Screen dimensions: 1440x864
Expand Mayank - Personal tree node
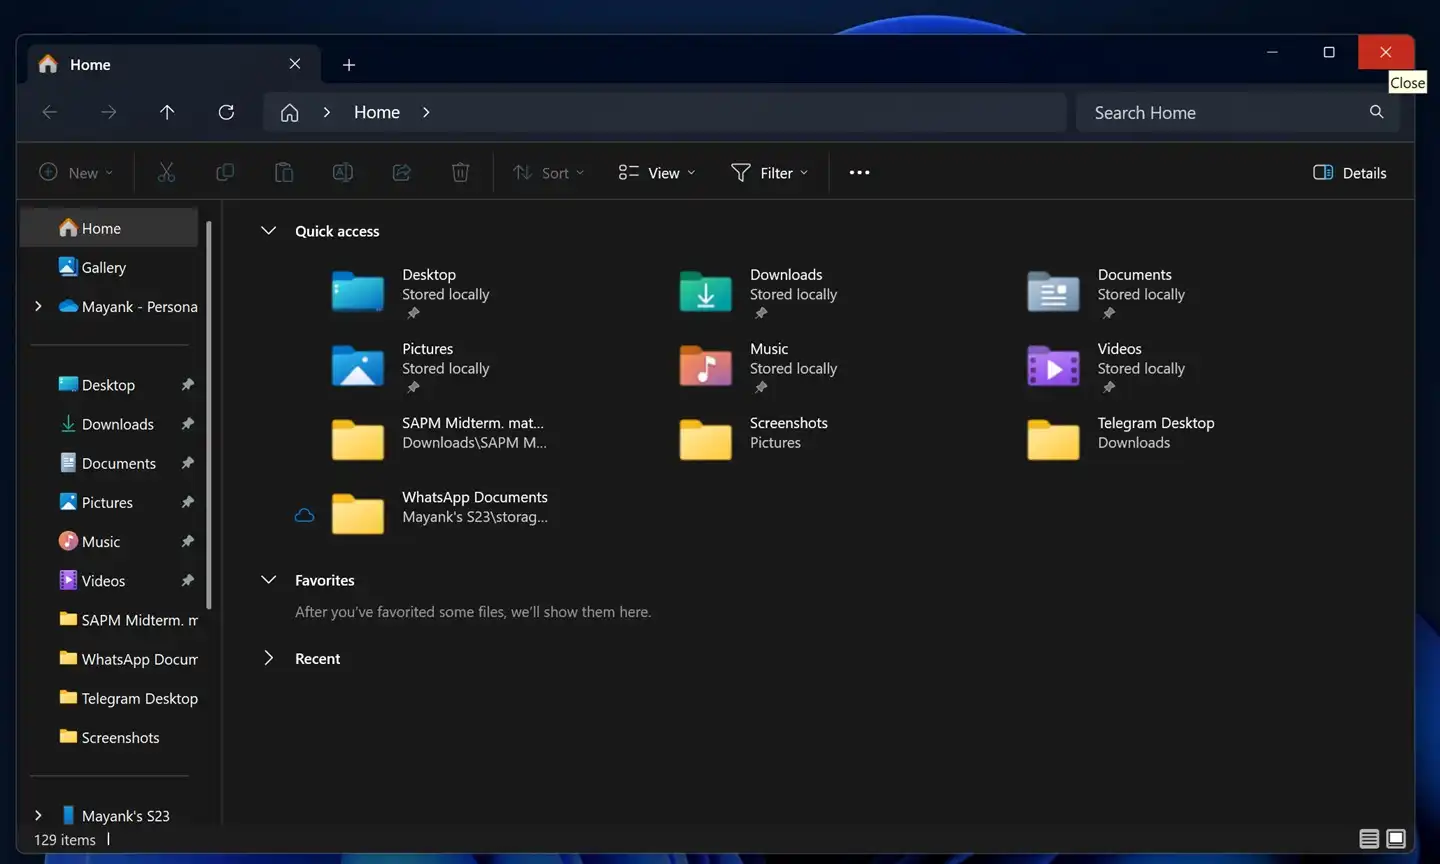(38, 306)
